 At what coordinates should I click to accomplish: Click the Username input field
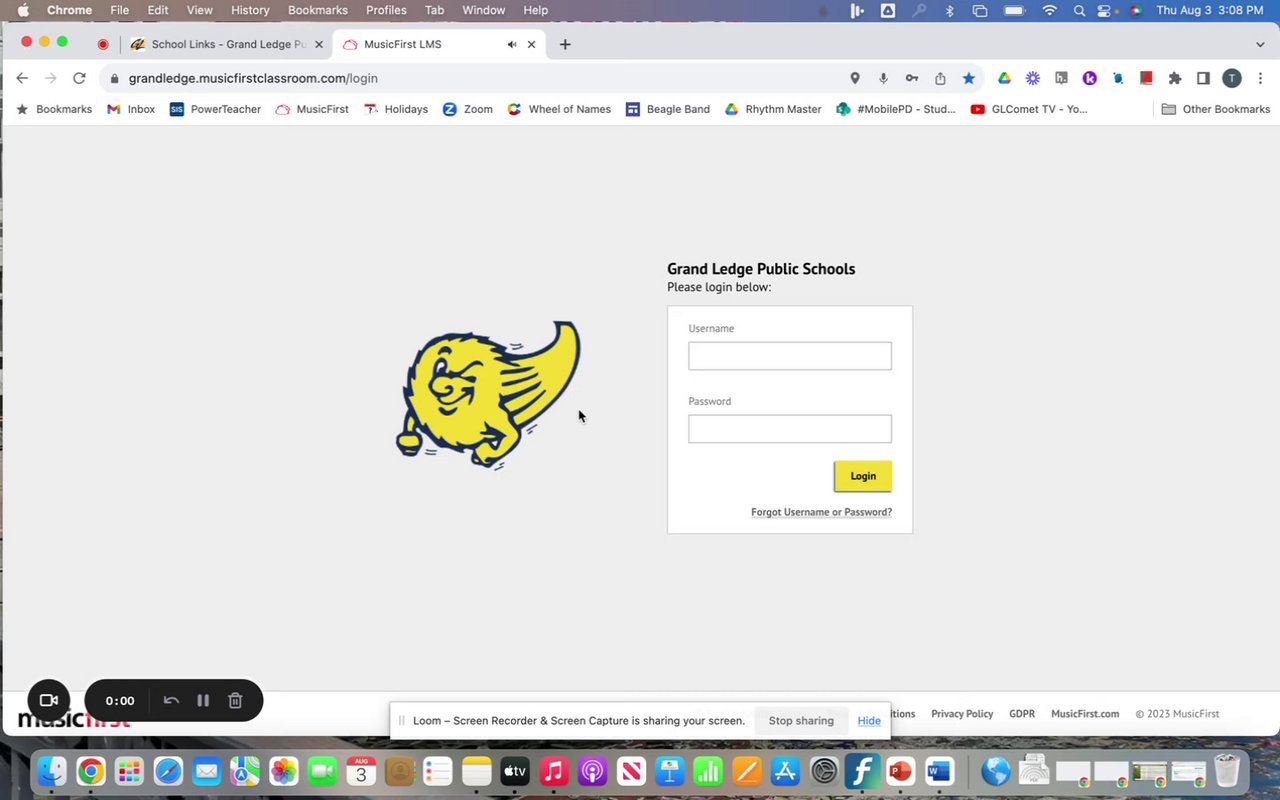(790, 356)
